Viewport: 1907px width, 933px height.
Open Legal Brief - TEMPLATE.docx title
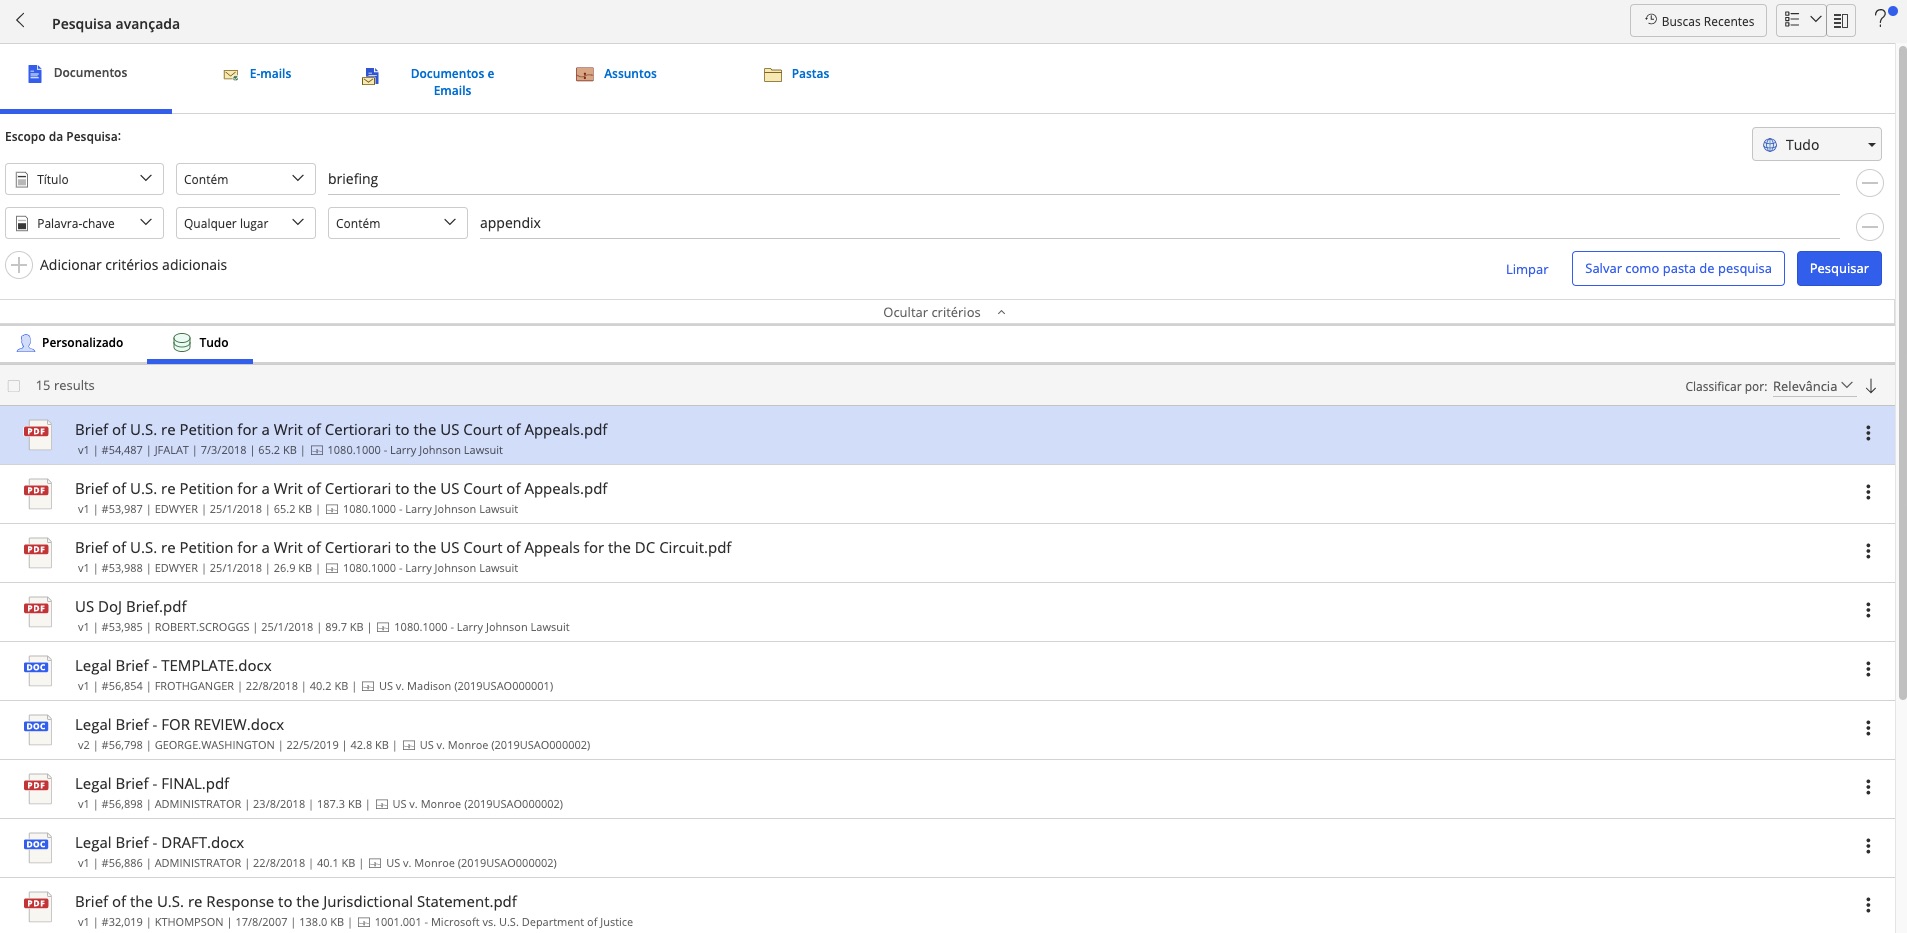(x=173, y=666)
